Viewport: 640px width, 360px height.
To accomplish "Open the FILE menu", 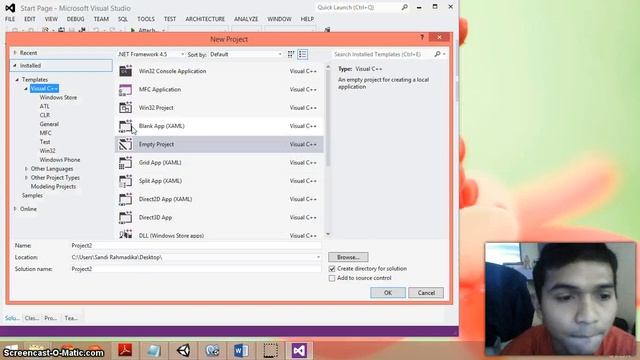I will [10, 19].
